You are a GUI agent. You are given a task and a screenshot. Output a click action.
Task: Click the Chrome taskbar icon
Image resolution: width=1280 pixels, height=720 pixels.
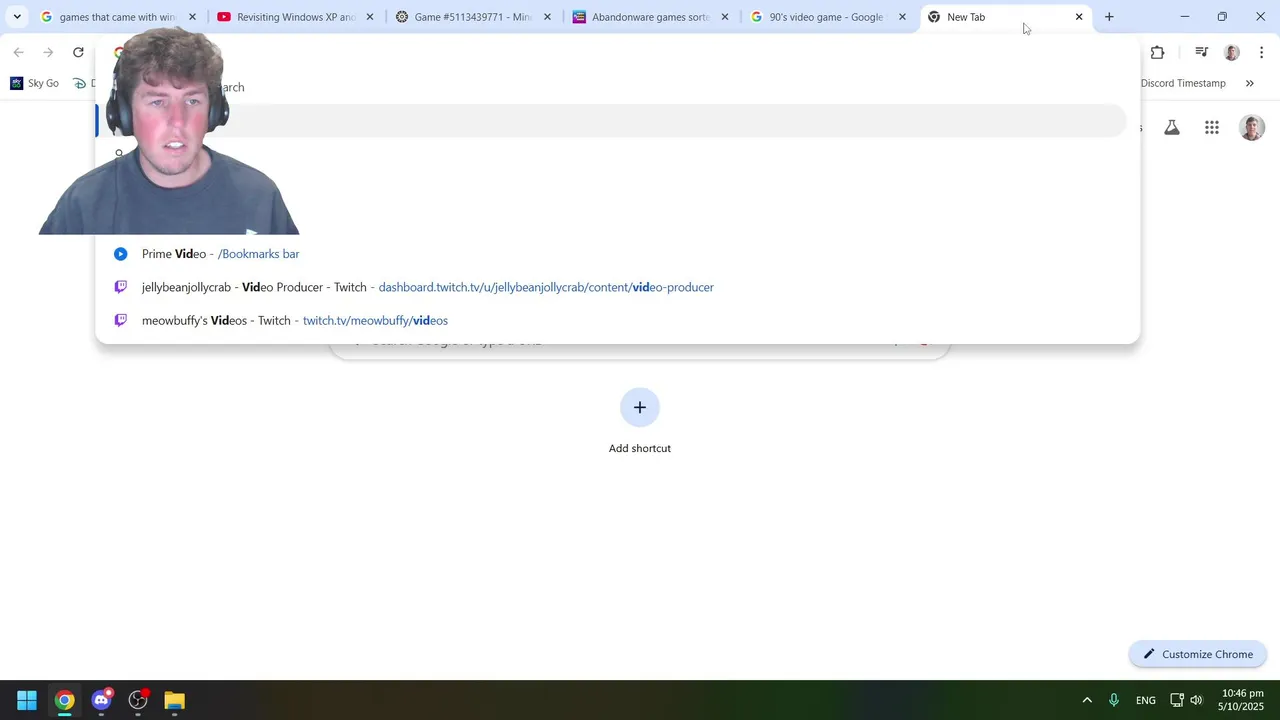click(x=64, y=700)
